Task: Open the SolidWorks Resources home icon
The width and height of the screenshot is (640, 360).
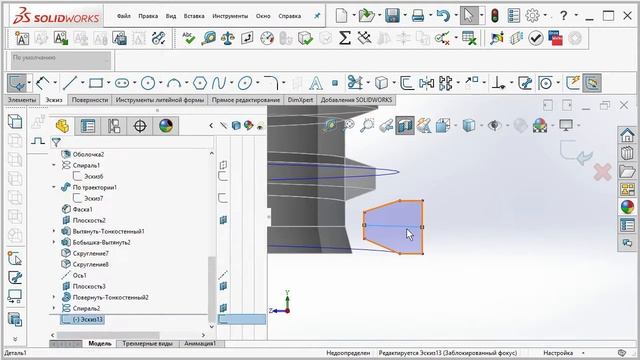Action: [627, 135]
